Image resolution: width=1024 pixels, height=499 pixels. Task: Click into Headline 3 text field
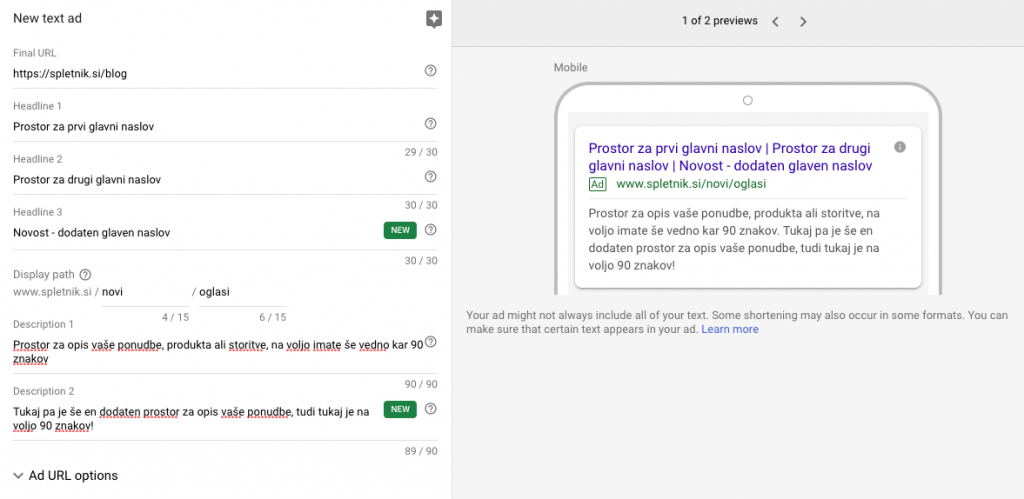point(190,232)
